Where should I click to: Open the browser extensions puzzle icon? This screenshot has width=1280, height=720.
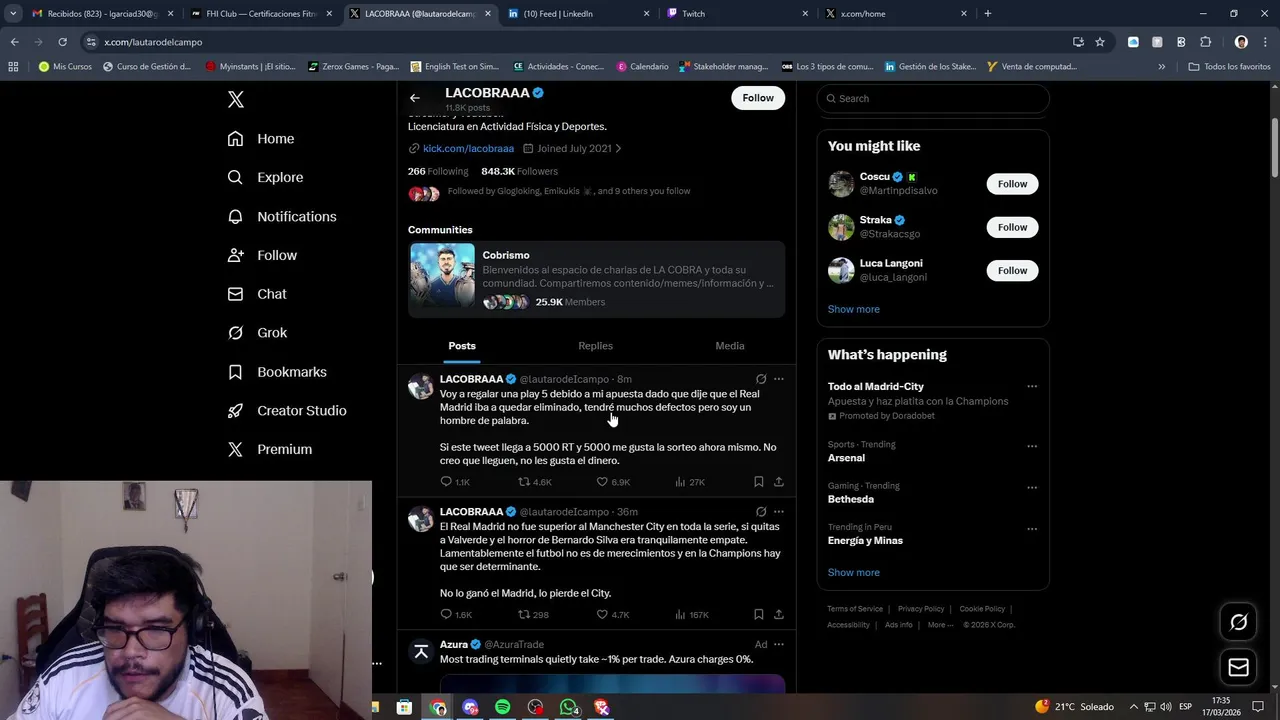[x=1205, y=42]
